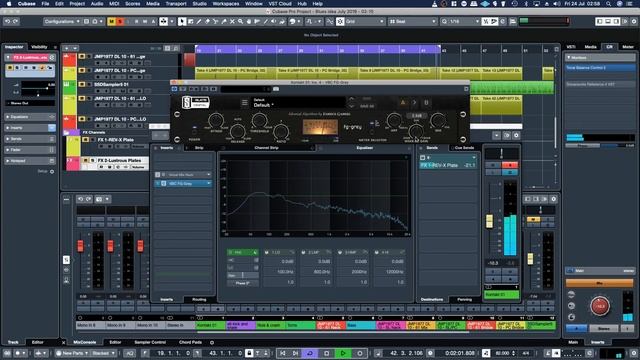Select the Range Selection tool
The image size is (640, 360).
point(191,21)
